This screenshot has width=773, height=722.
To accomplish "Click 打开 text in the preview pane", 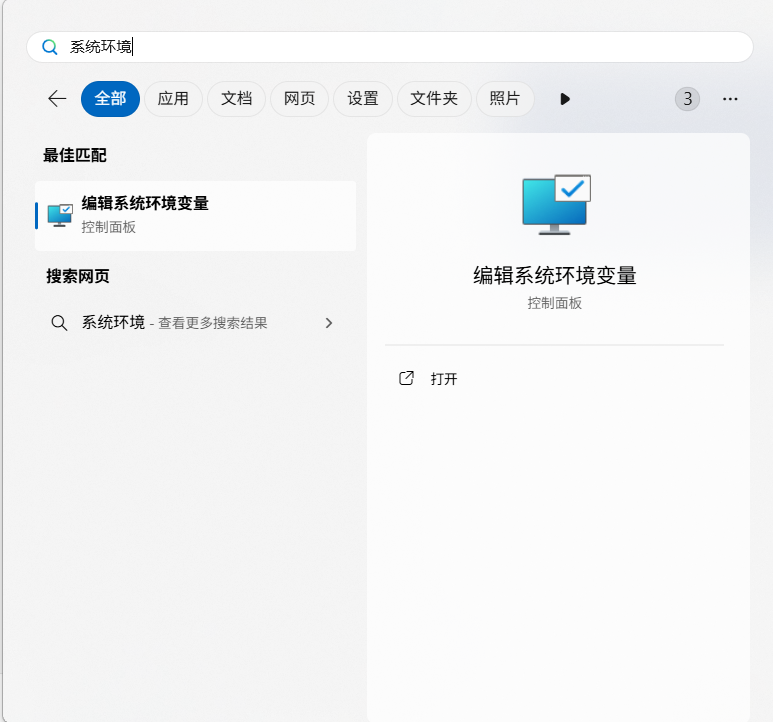I will (x=444, y=379).
